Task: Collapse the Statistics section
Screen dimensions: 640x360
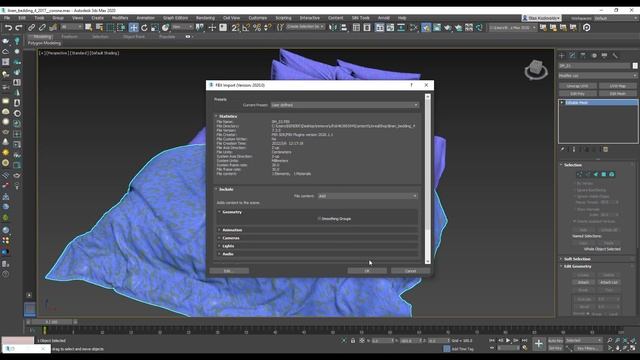Action: (x=216, y=116)
